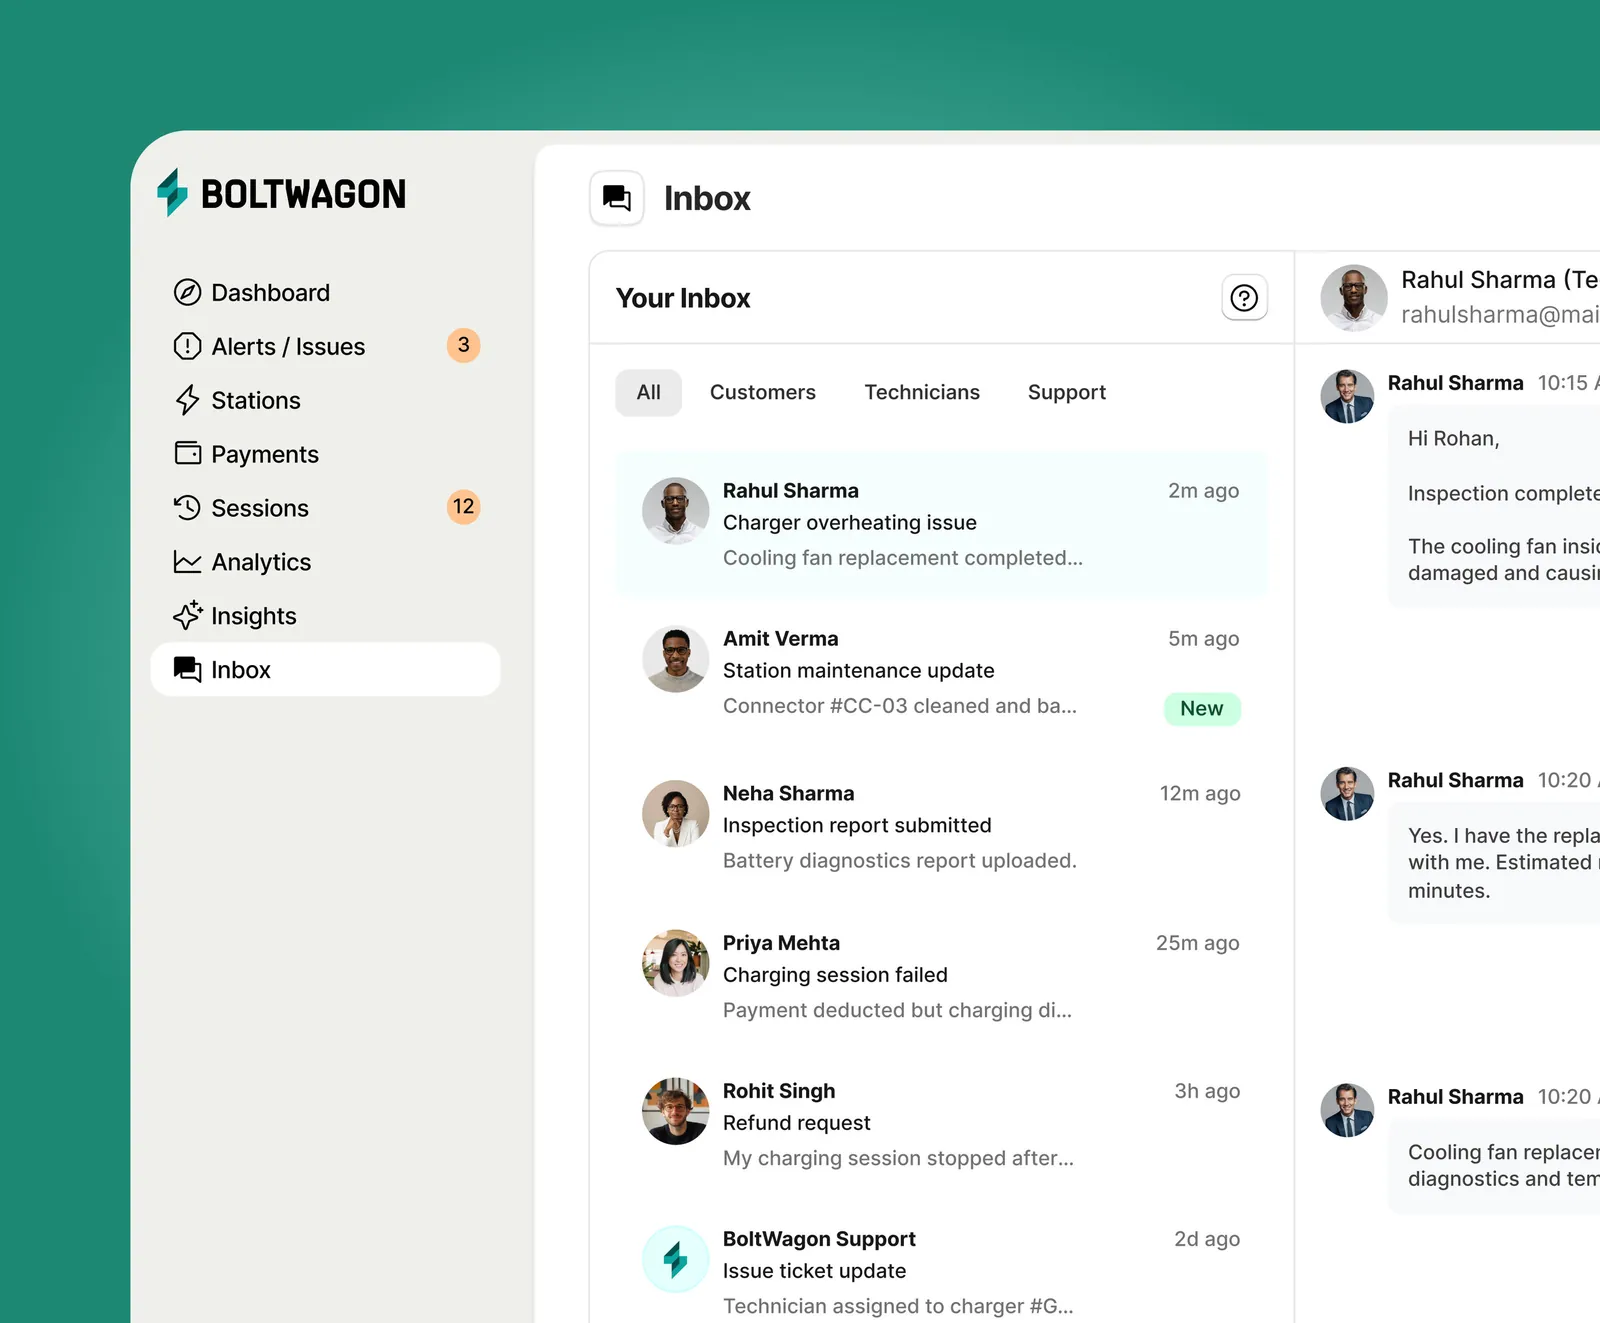Click Rahul Sharma's avatar in inbox list
This screenshot has height=1323, width=1600.
point(675,510)
